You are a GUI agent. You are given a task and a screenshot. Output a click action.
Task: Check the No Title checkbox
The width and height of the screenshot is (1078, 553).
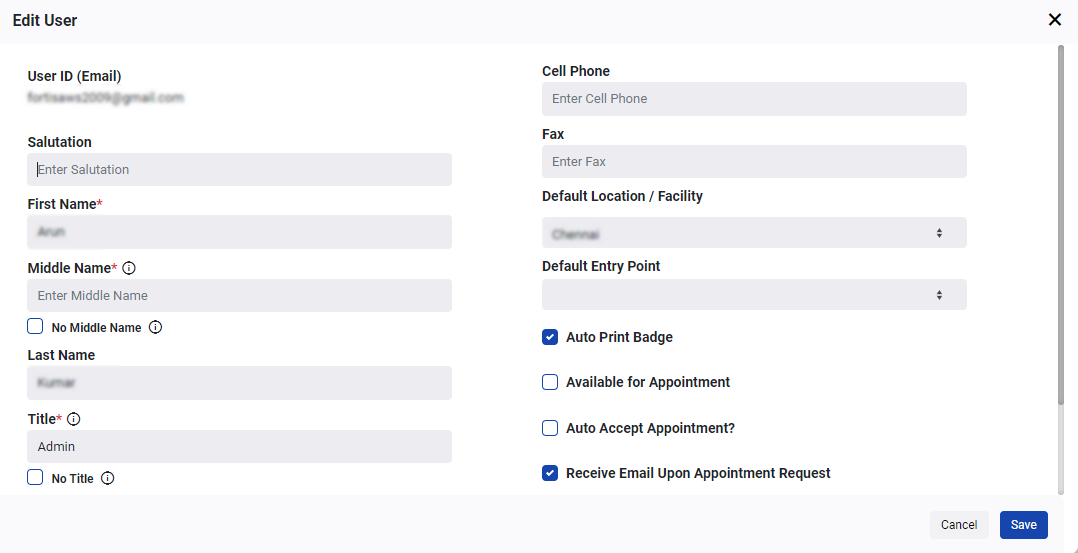pos(35,477)
